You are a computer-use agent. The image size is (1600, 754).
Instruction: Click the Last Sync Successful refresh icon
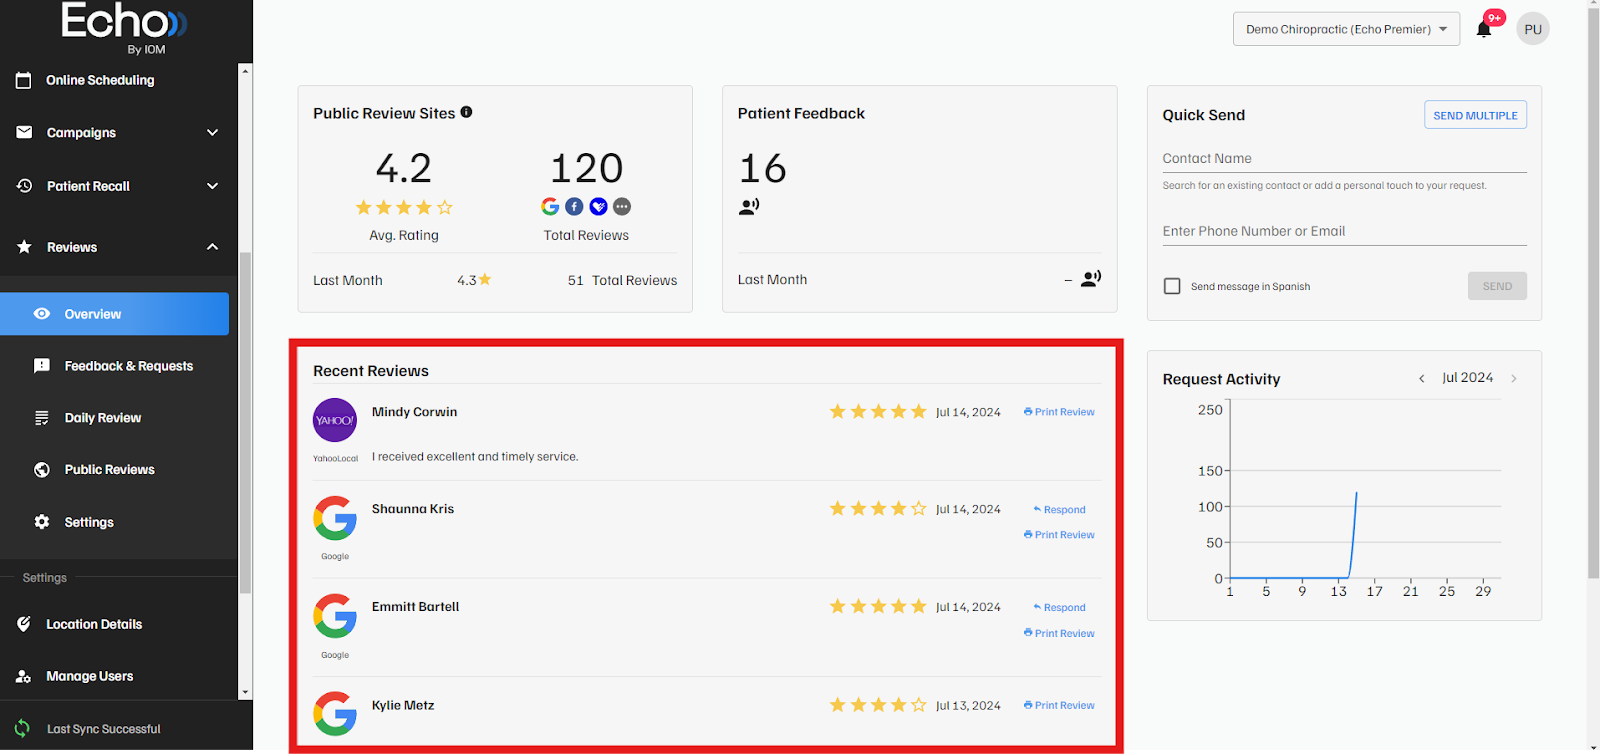(22, 729)
